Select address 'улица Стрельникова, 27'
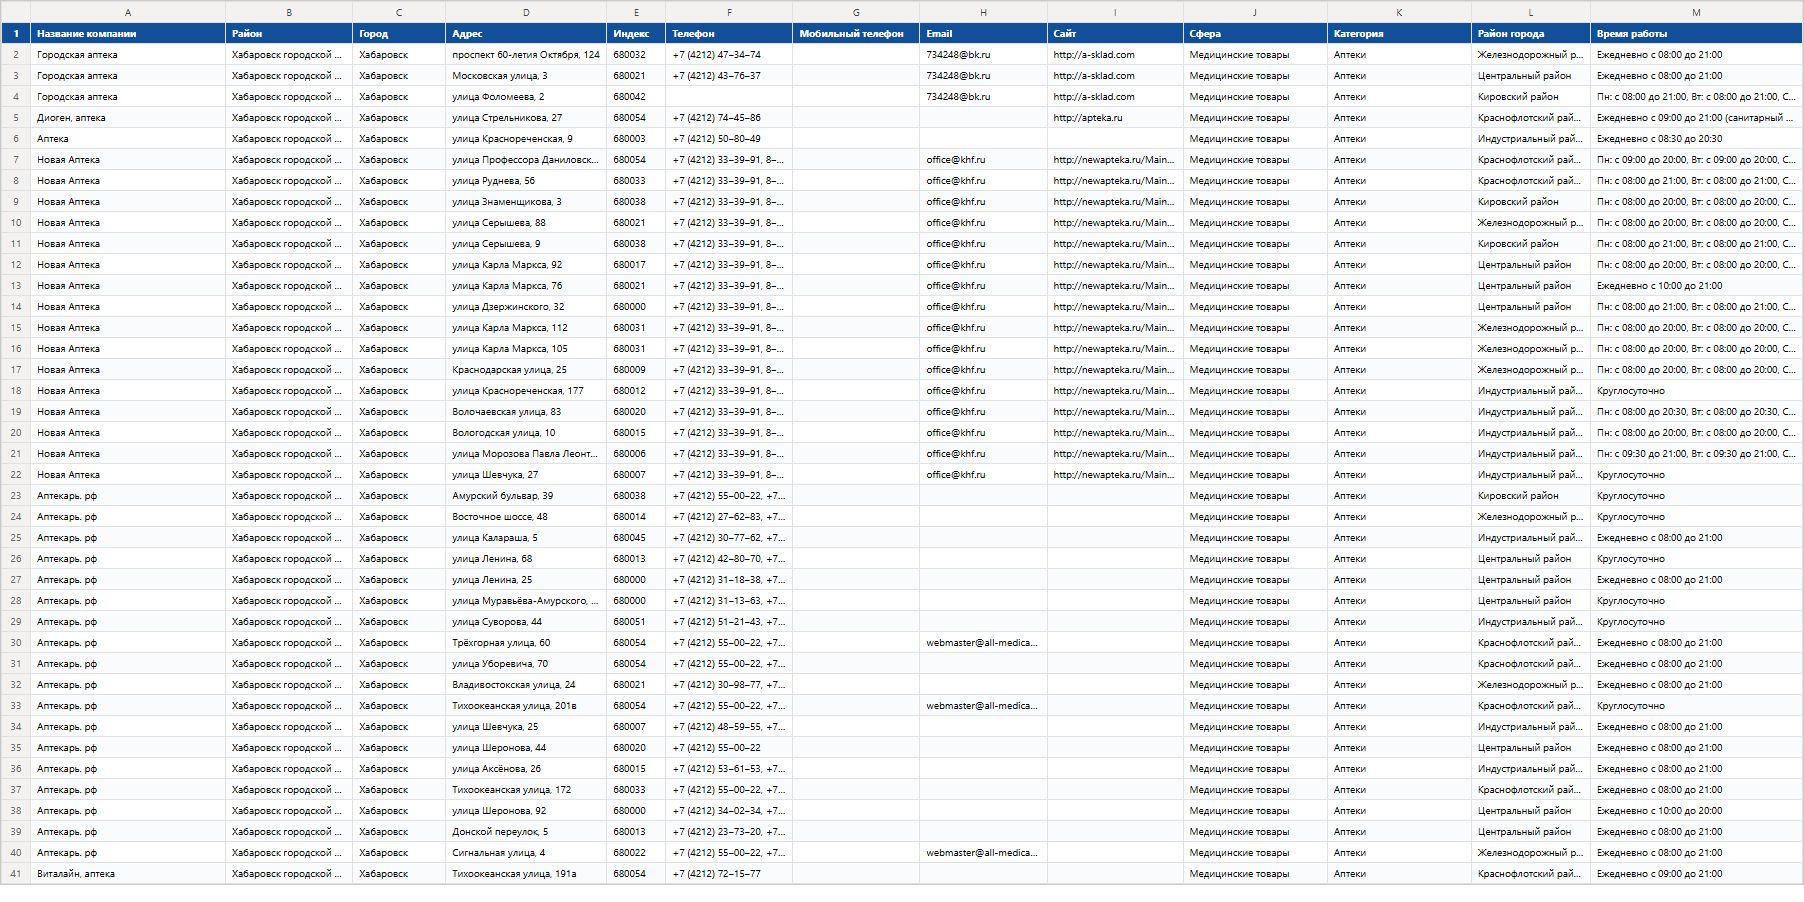1804x902 pixels. click(526, 118)
